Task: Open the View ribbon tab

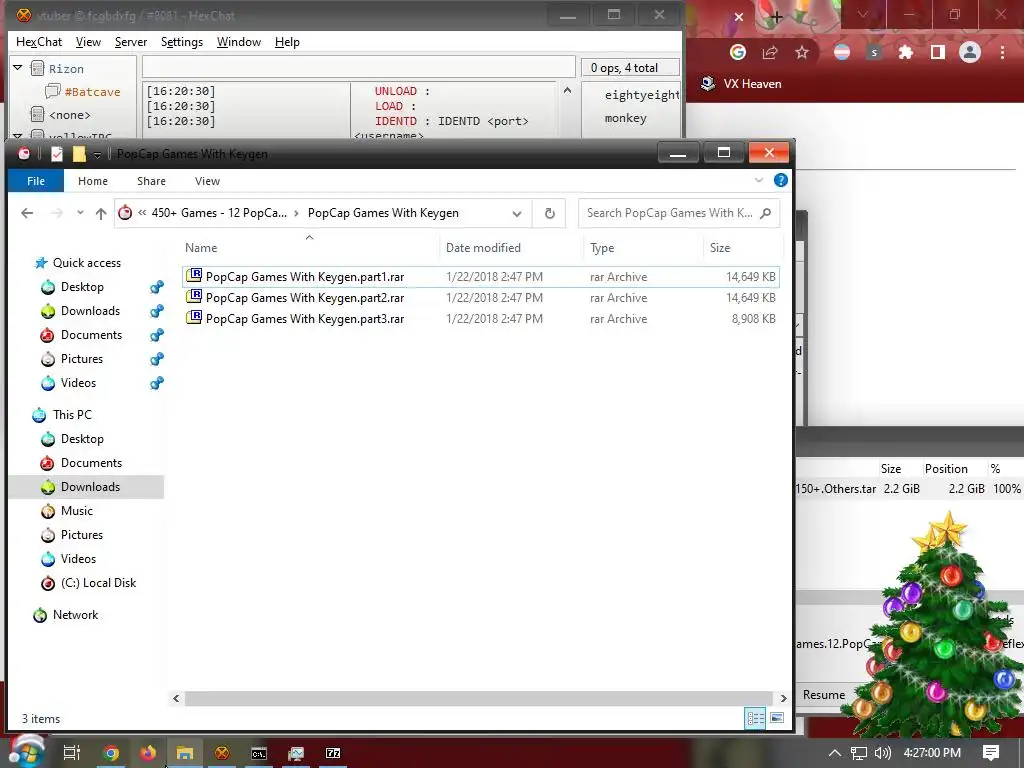Action: pyautogui.click(x=207, y=181)
